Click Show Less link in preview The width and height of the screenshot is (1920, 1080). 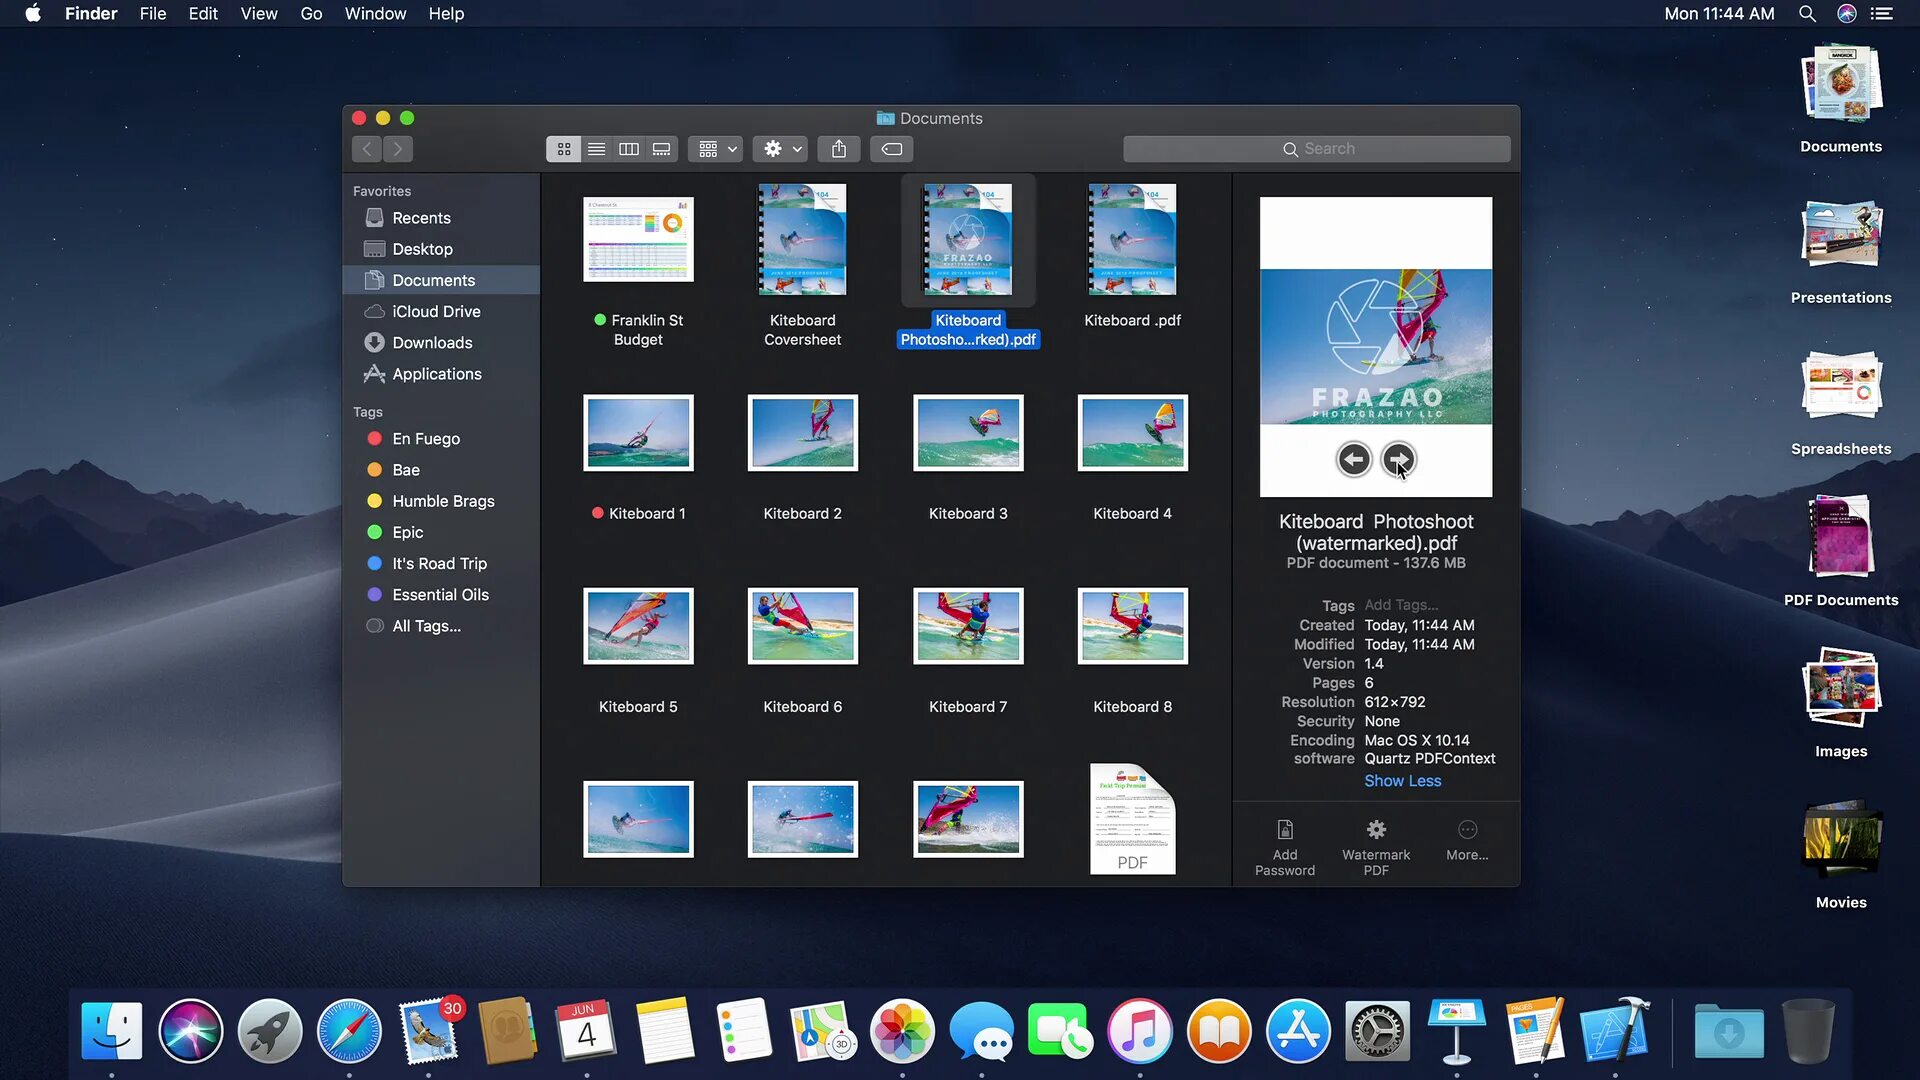pyautogui.click(x=1402, y=781)
